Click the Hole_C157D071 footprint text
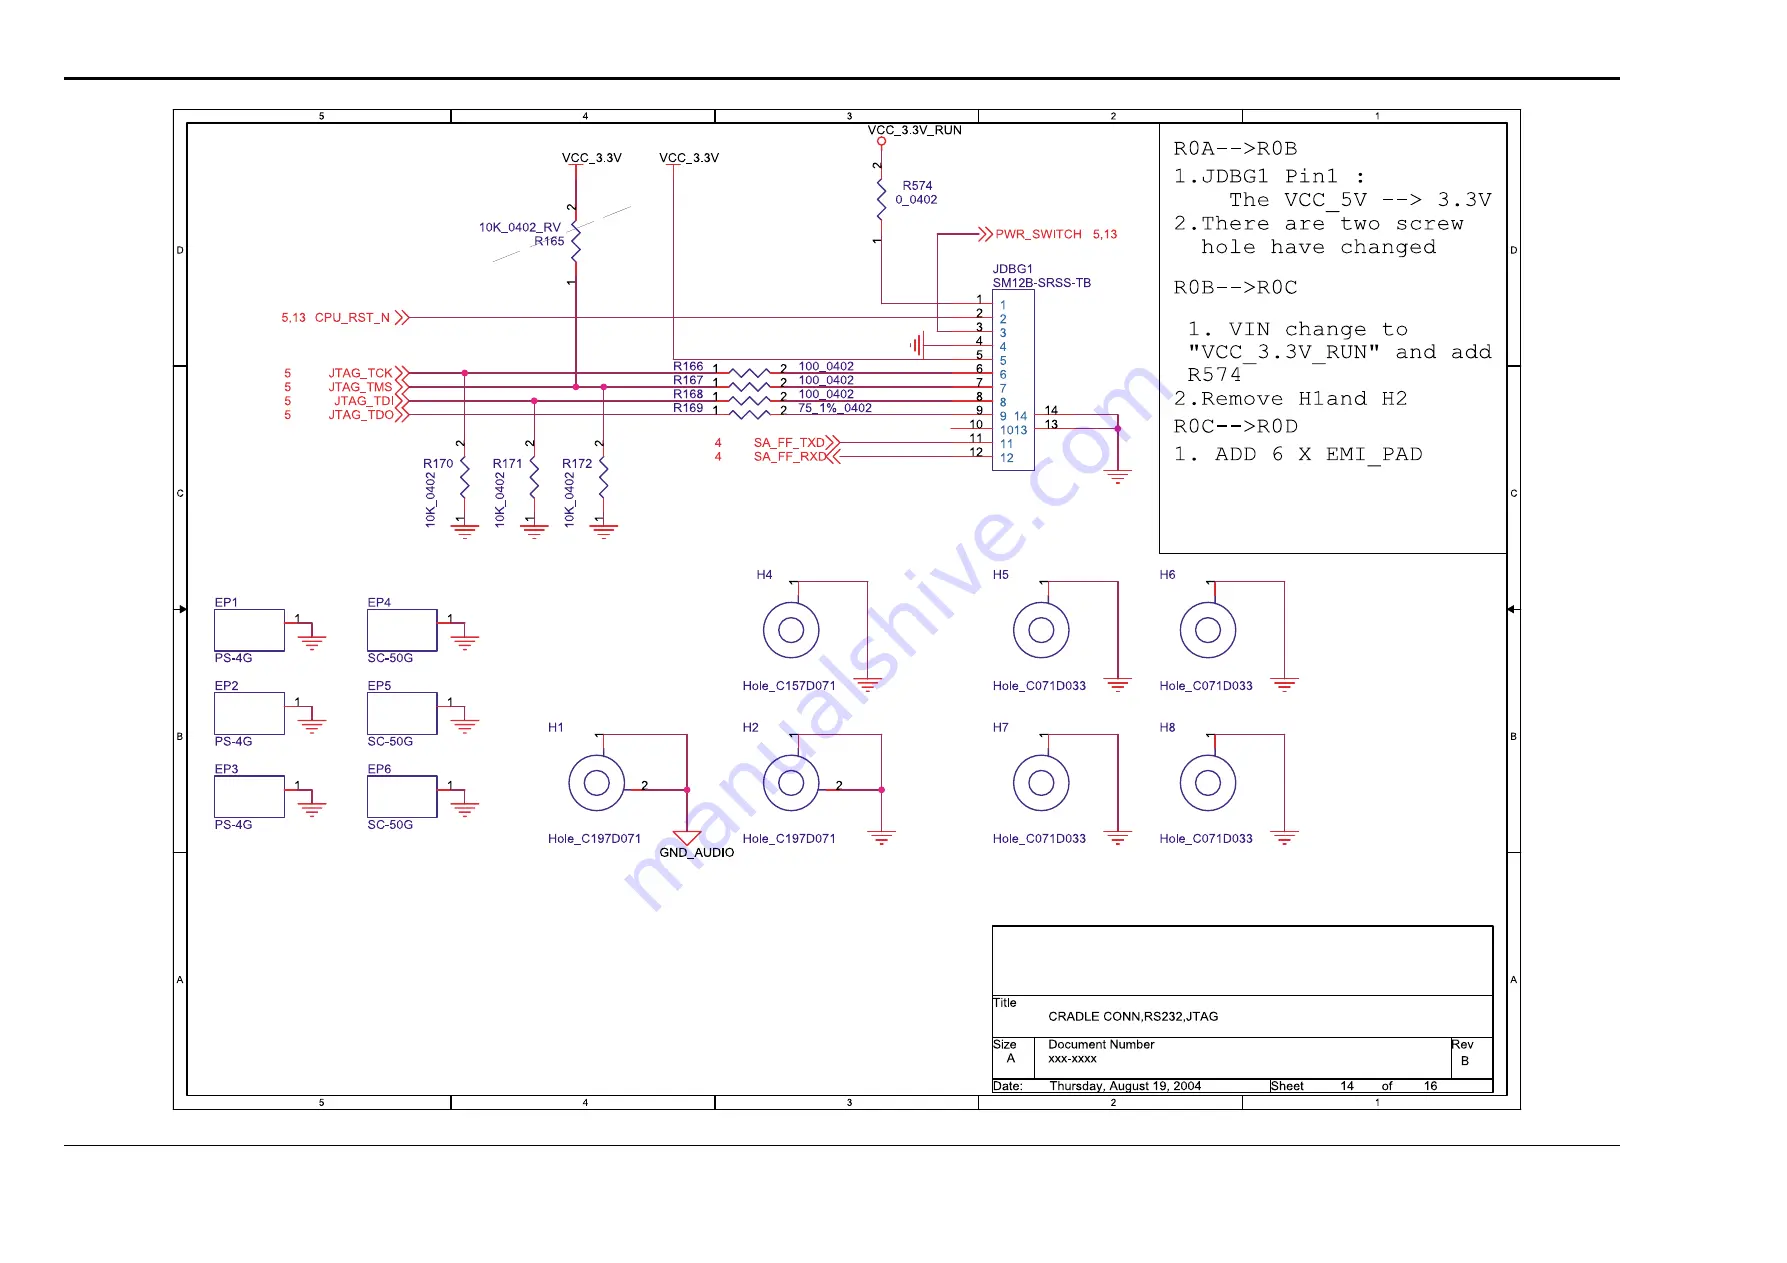1787x1263 pixels. click(789, 686)
